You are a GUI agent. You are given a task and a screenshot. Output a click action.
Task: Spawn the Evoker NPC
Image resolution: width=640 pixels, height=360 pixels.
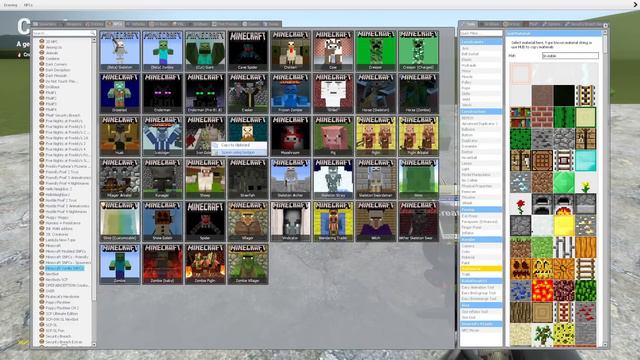248,93
